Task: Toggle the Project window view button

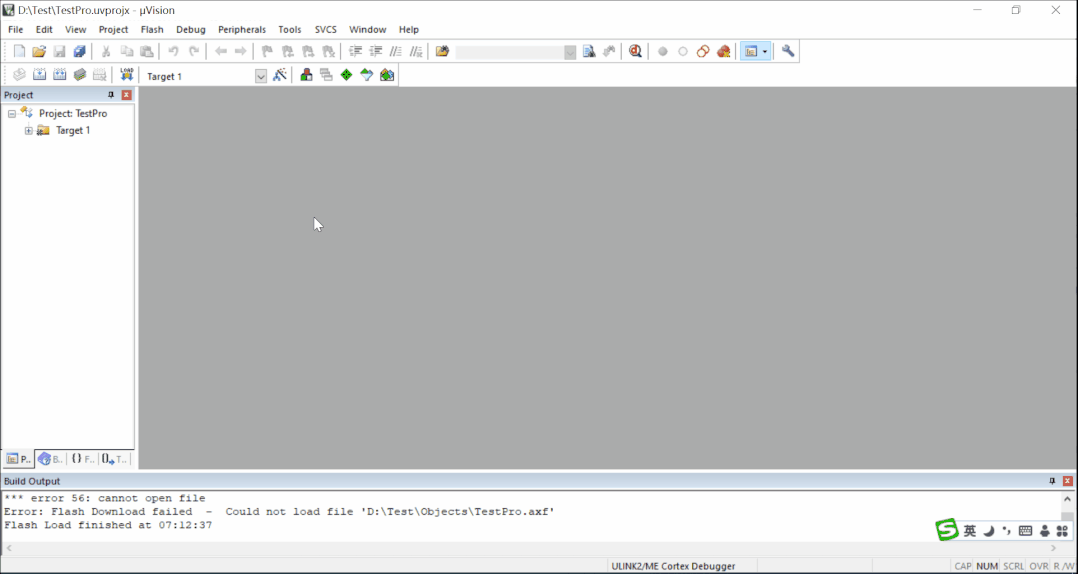Action: [751, 52]
